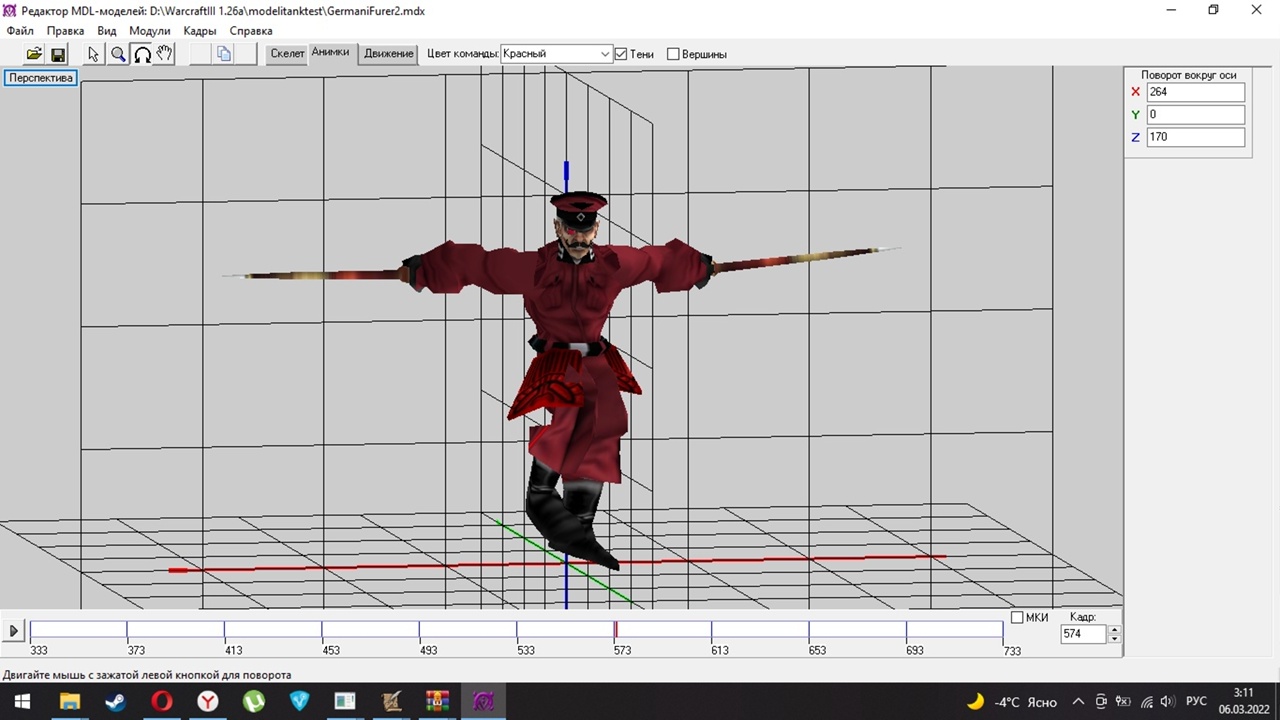1280x720 pixels.
Task: Click the X rotation input field
Action: (x=1195, y=92)
